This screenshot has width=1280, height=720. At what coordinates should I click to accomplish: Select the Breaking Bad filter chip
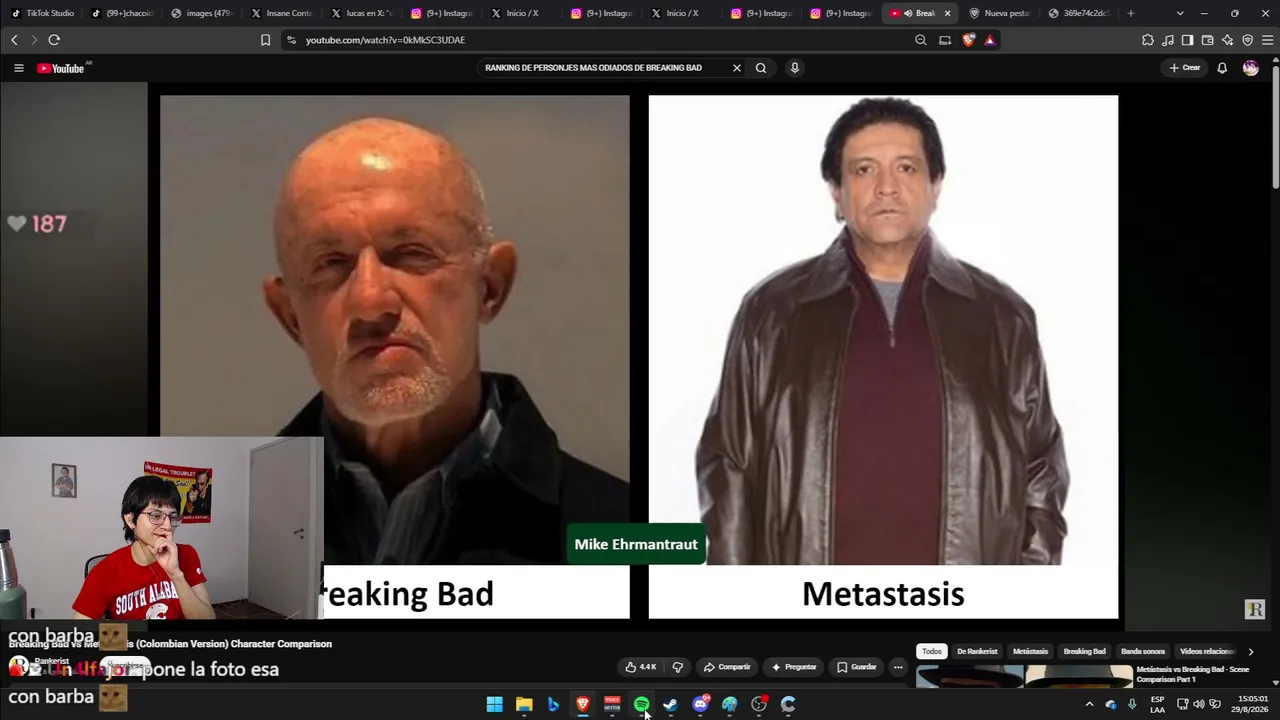pyautogui.click(x=1084, y=651)
